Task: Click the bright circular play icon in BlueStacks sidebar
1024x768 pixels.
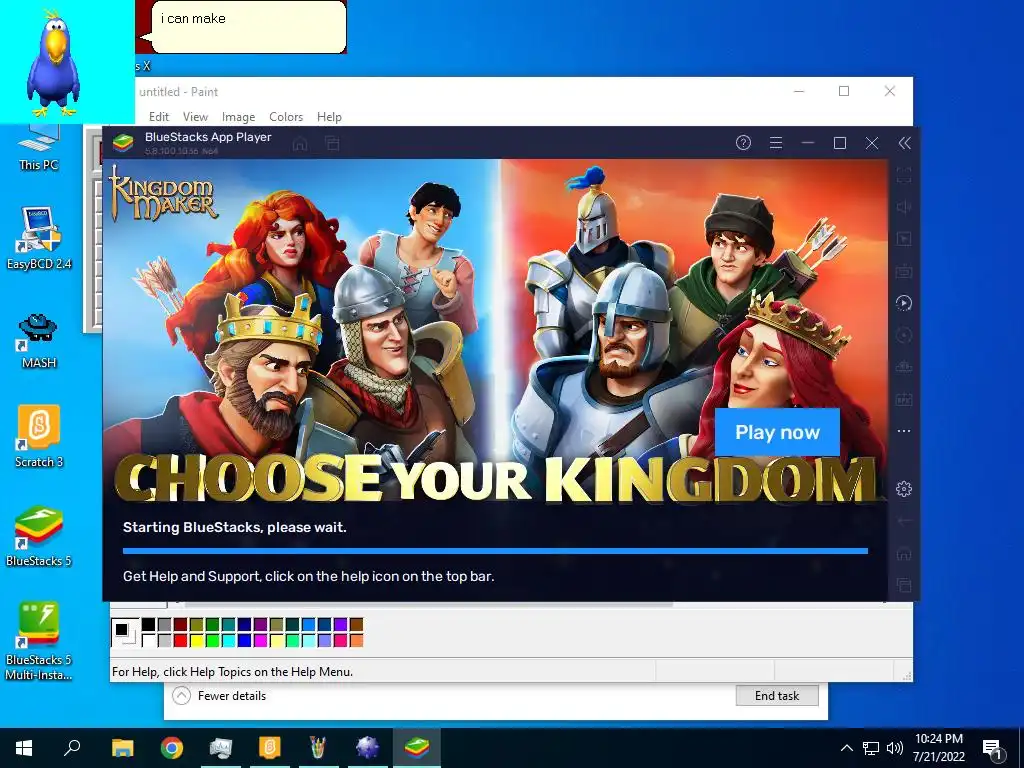Action: (904, 303)
